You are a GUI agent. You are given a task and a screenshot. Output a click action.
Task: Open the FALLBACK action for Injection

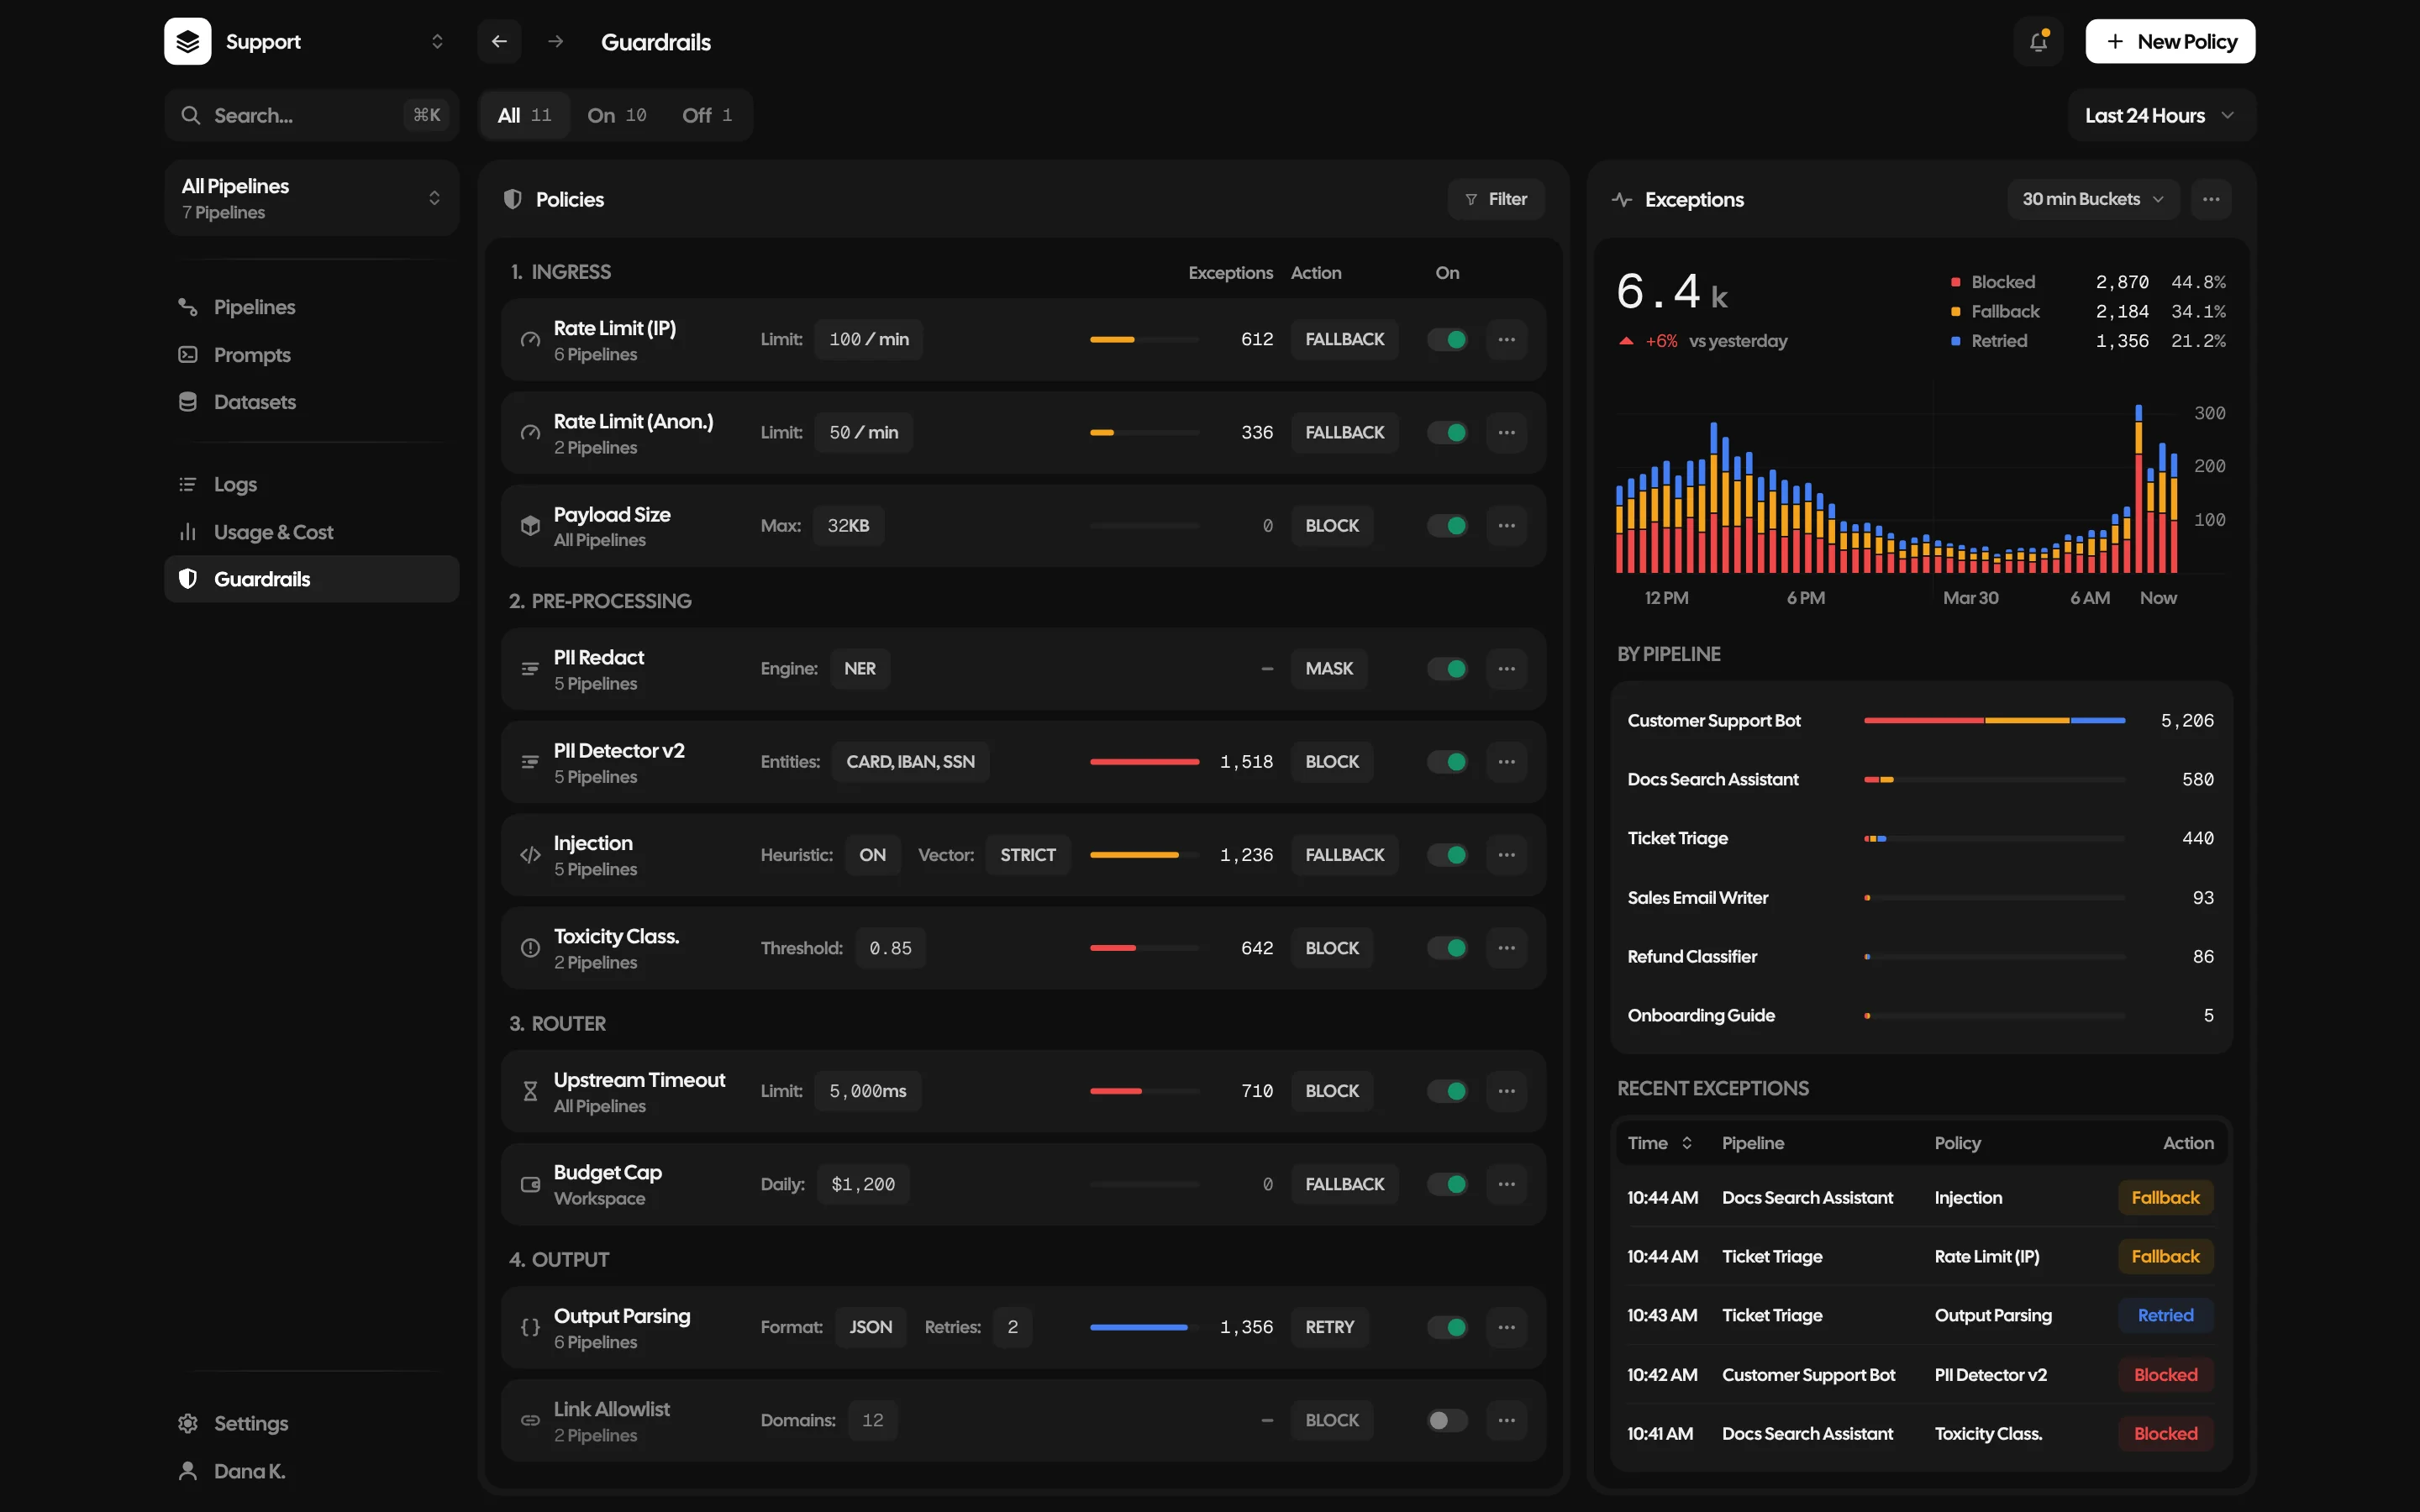pos(1344,855)
